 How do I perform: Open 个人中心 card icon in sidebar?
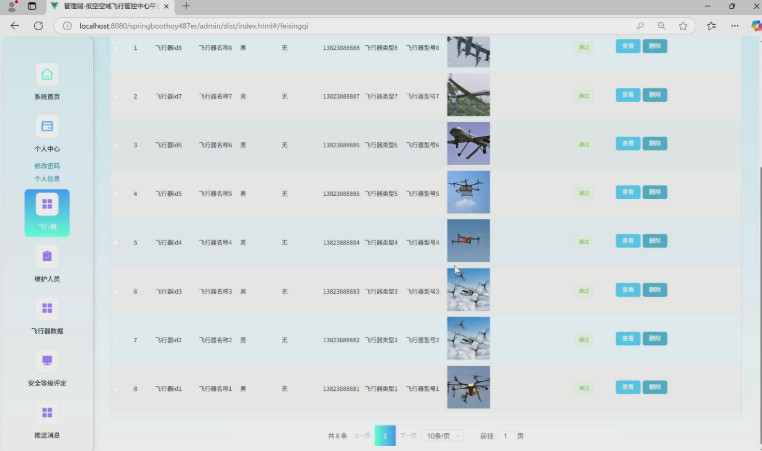[x=47, y=126]
